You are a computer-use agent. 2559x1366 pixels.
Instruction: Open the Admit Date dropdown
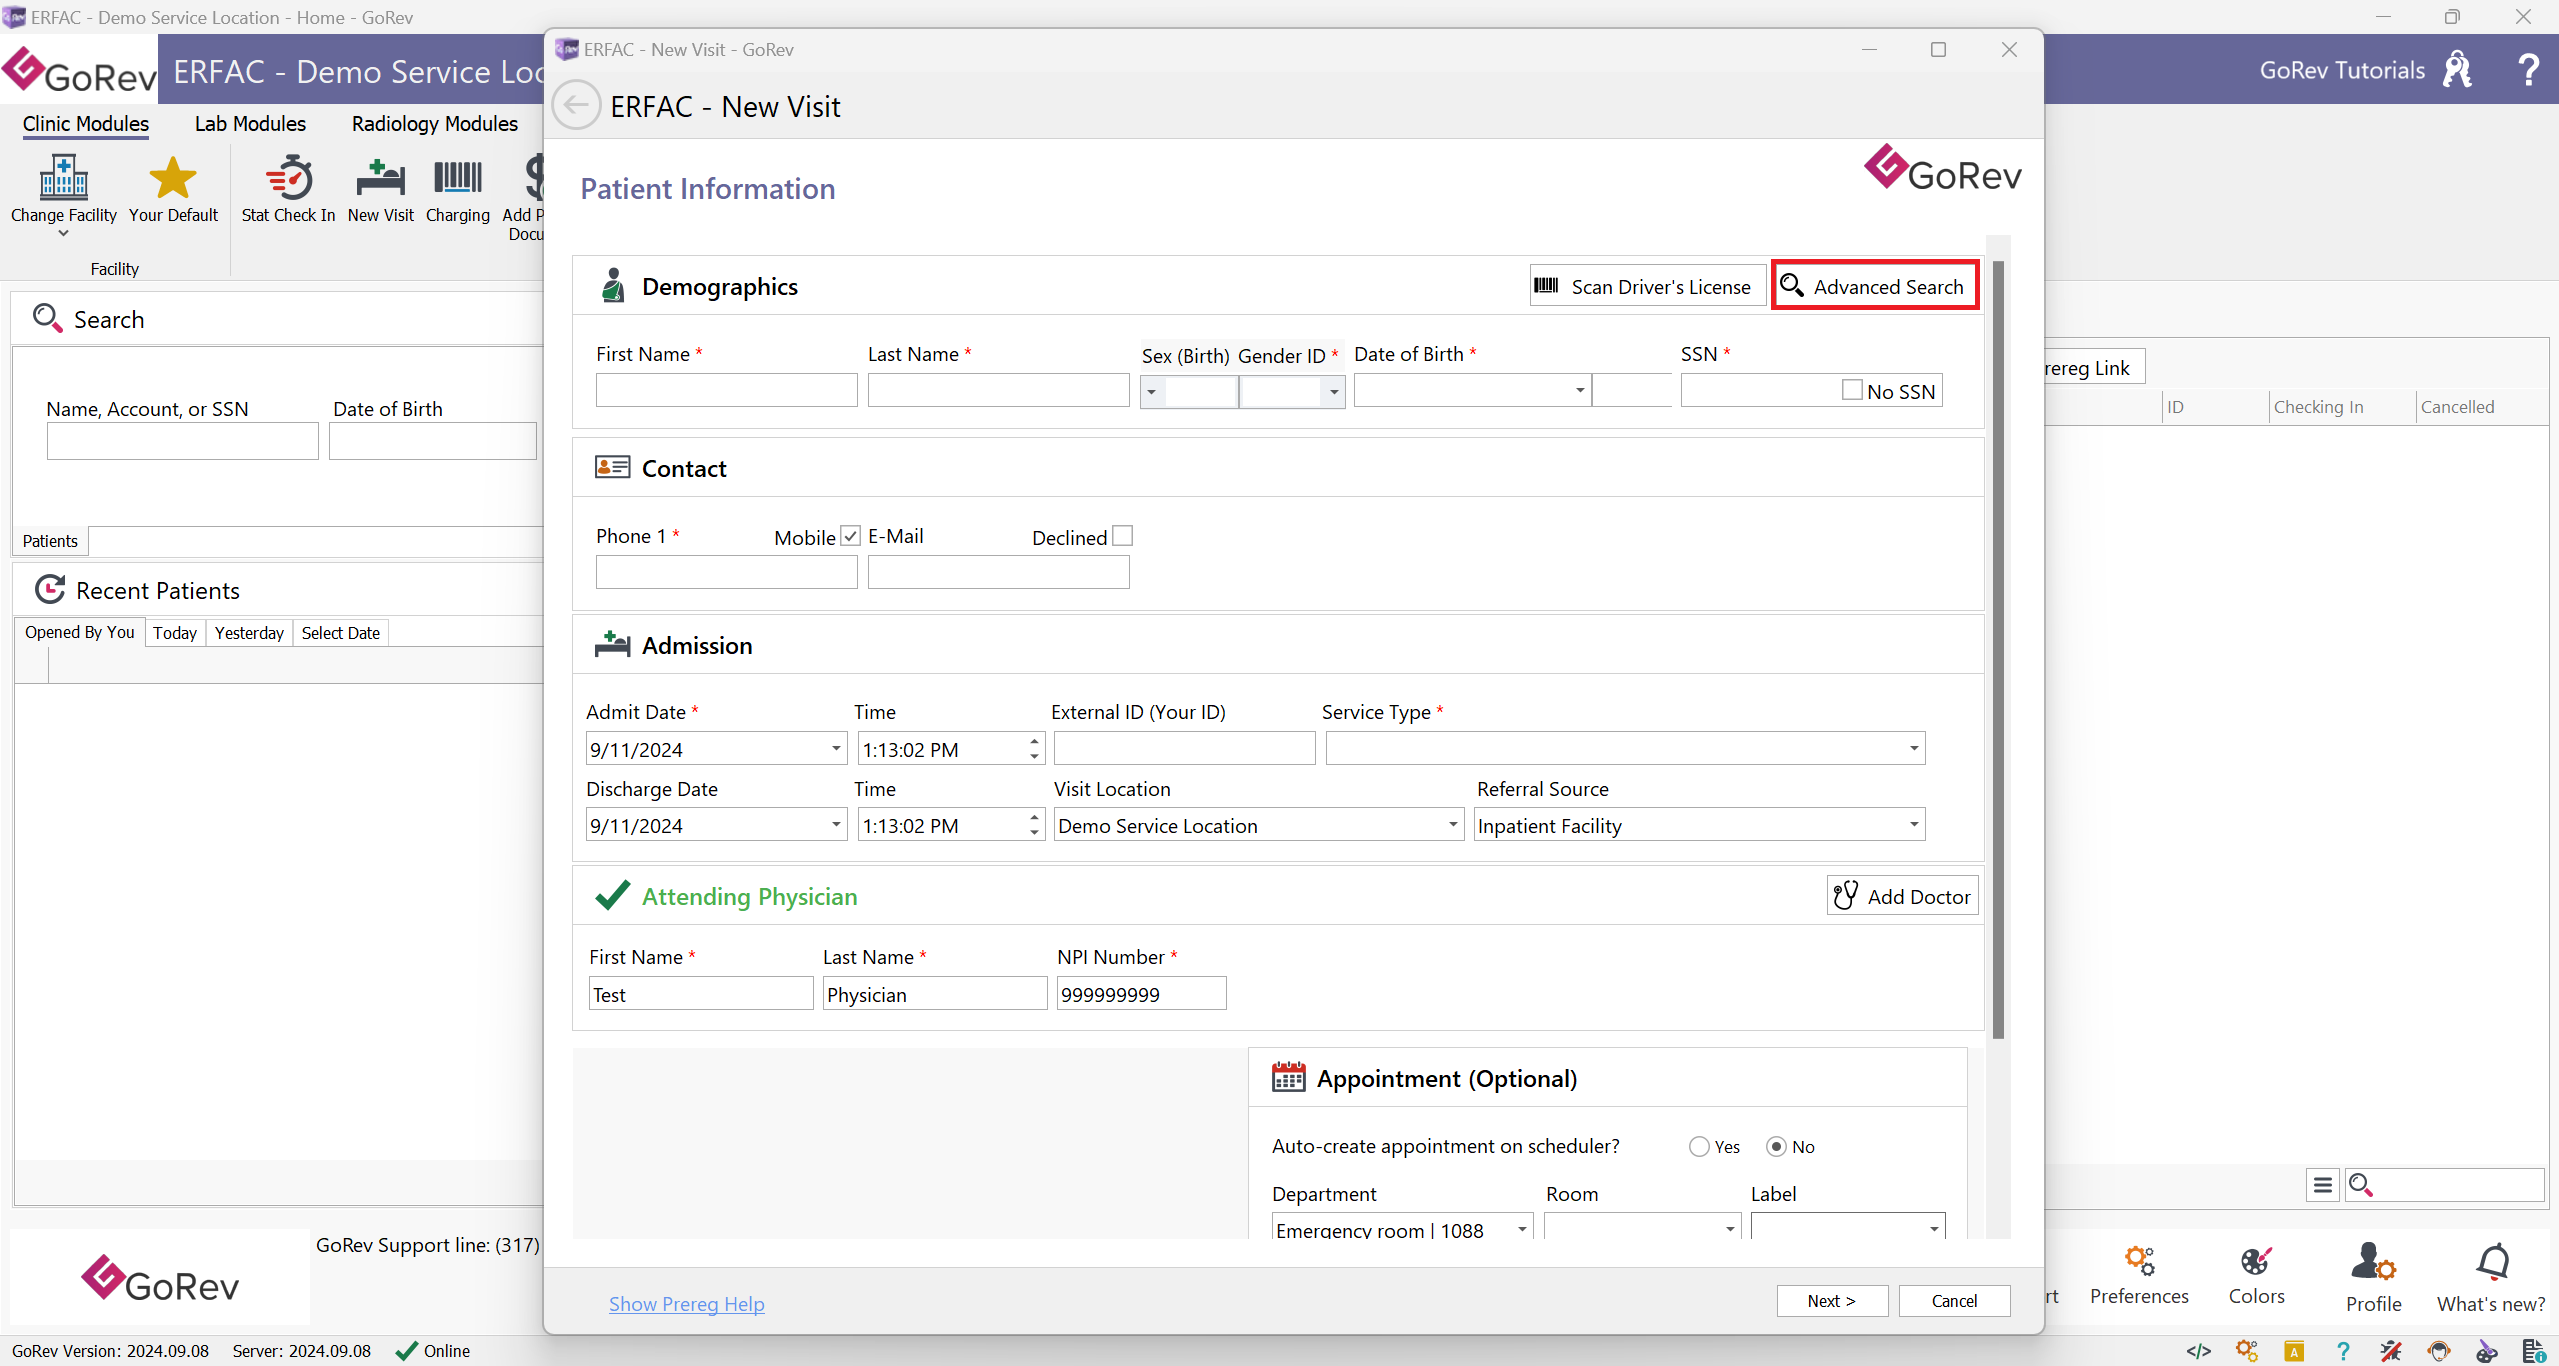[x=836, y=748]
